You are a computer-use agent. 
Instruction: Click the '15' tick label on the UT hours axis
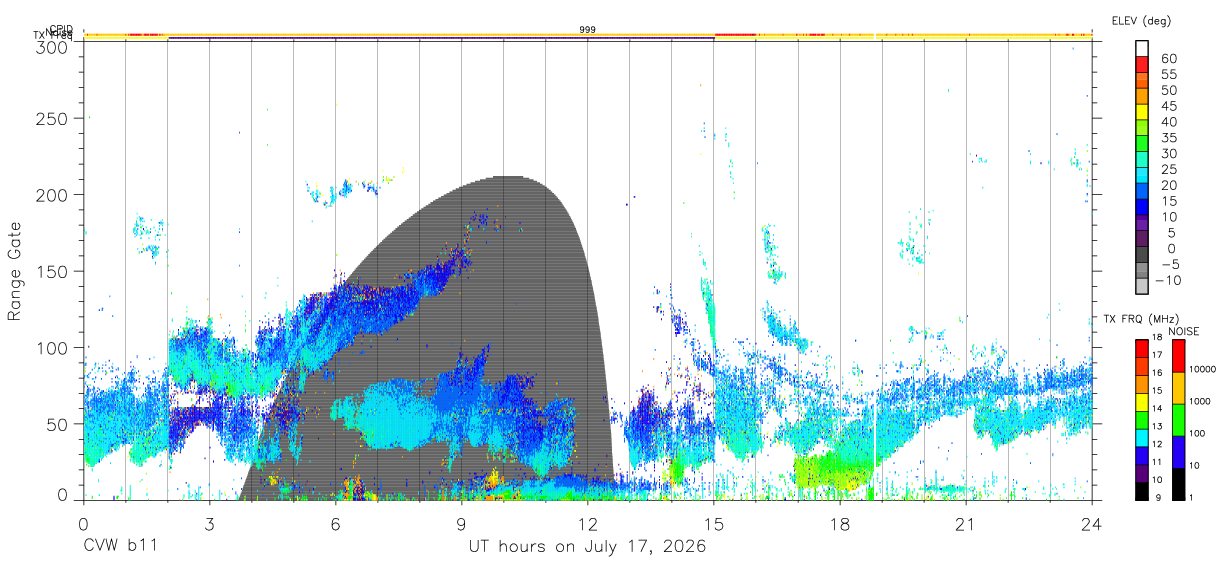(714, 524)
